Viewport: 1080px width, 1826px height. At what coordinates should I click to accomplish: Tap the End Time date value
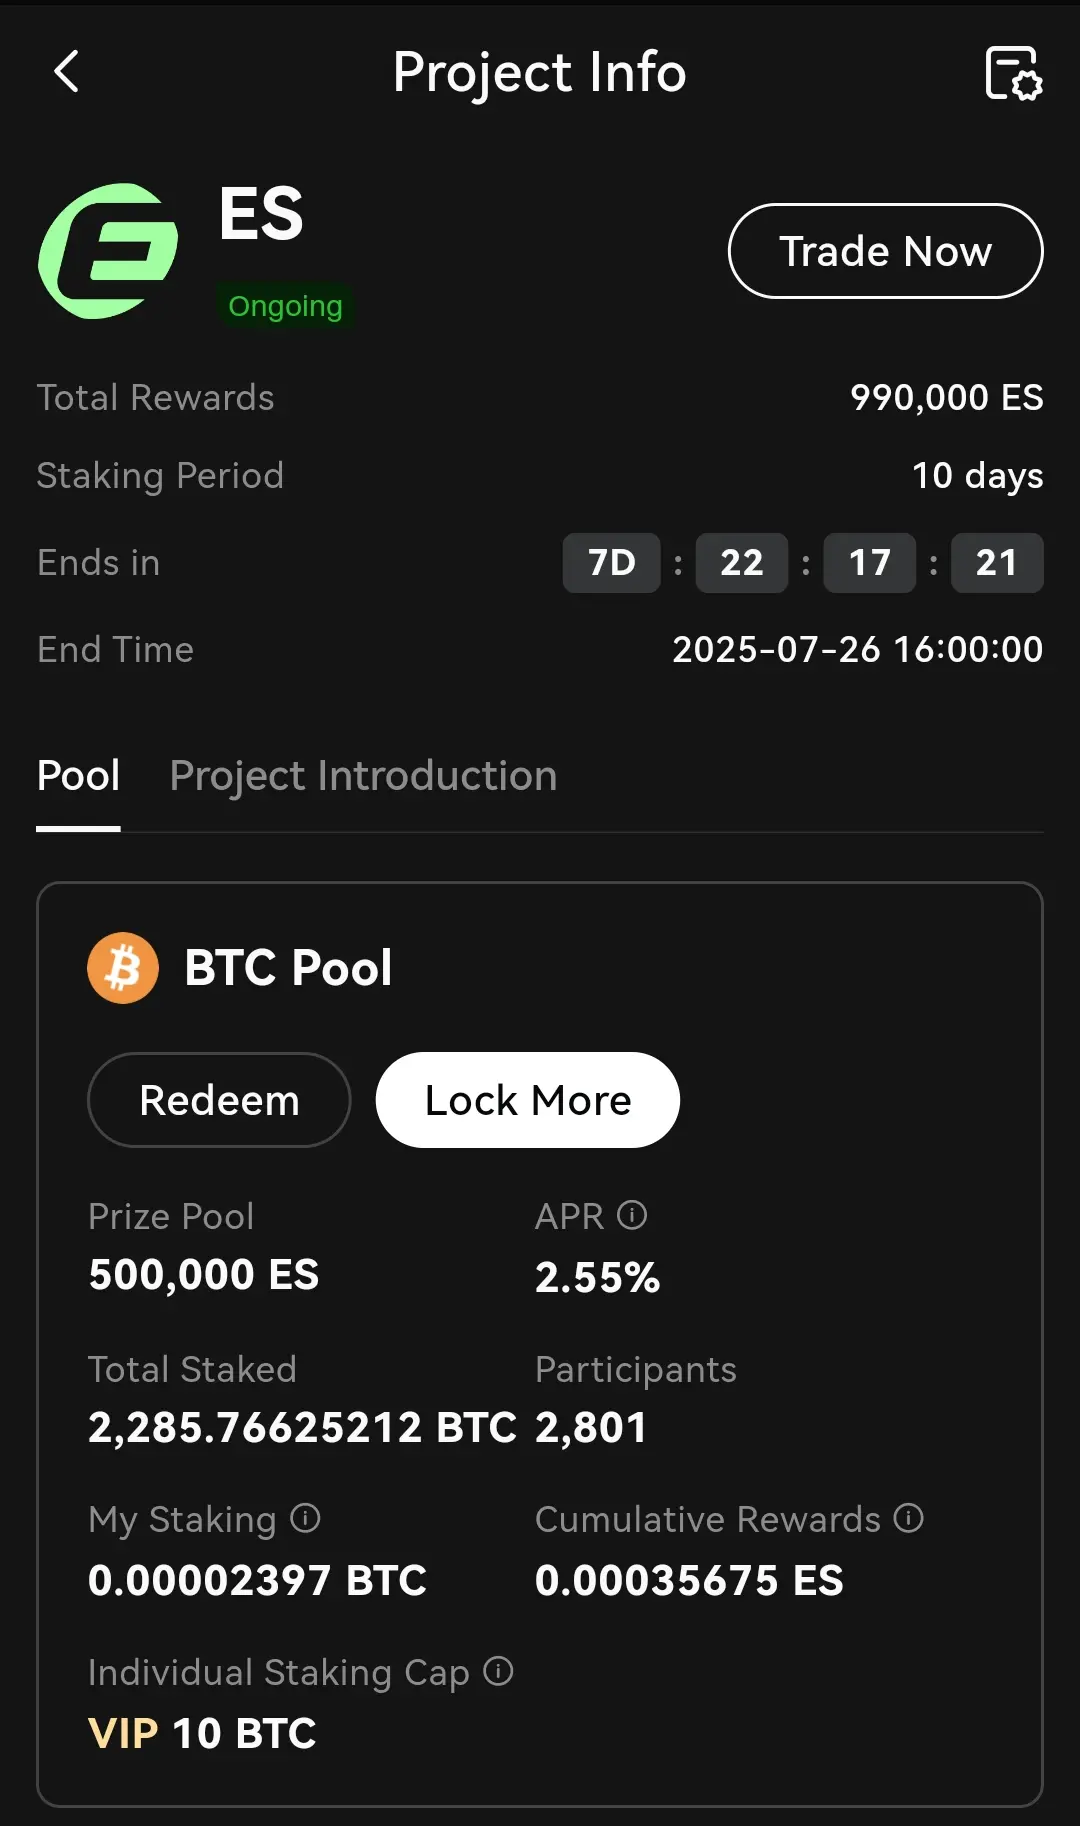(x=858, y=650)
